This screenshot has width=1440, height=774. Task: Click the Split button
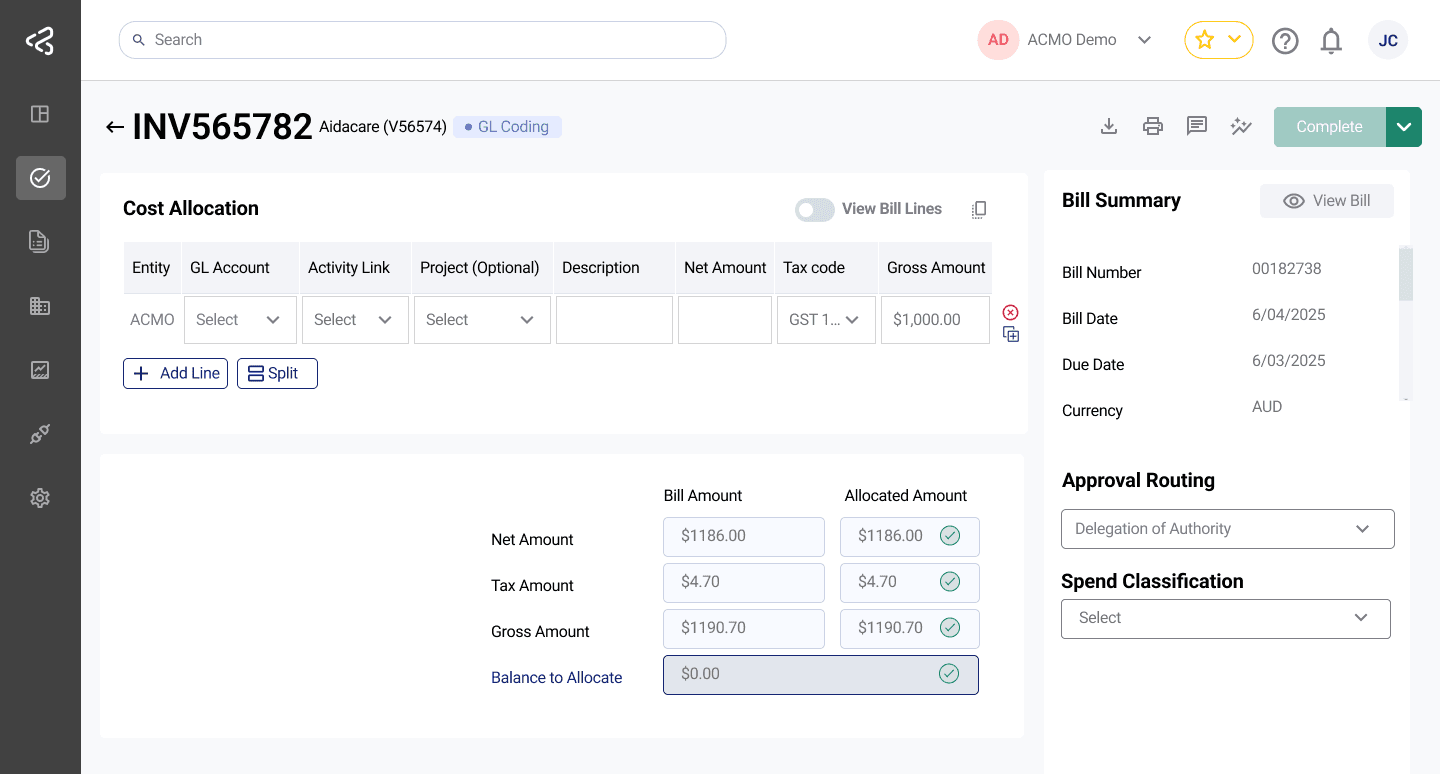point(277,373)
